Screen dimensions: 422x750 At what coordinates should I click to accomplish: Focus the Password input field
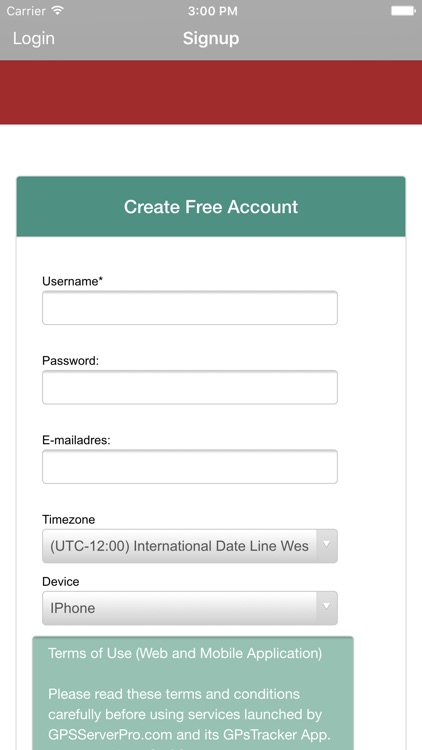point(190,387)
